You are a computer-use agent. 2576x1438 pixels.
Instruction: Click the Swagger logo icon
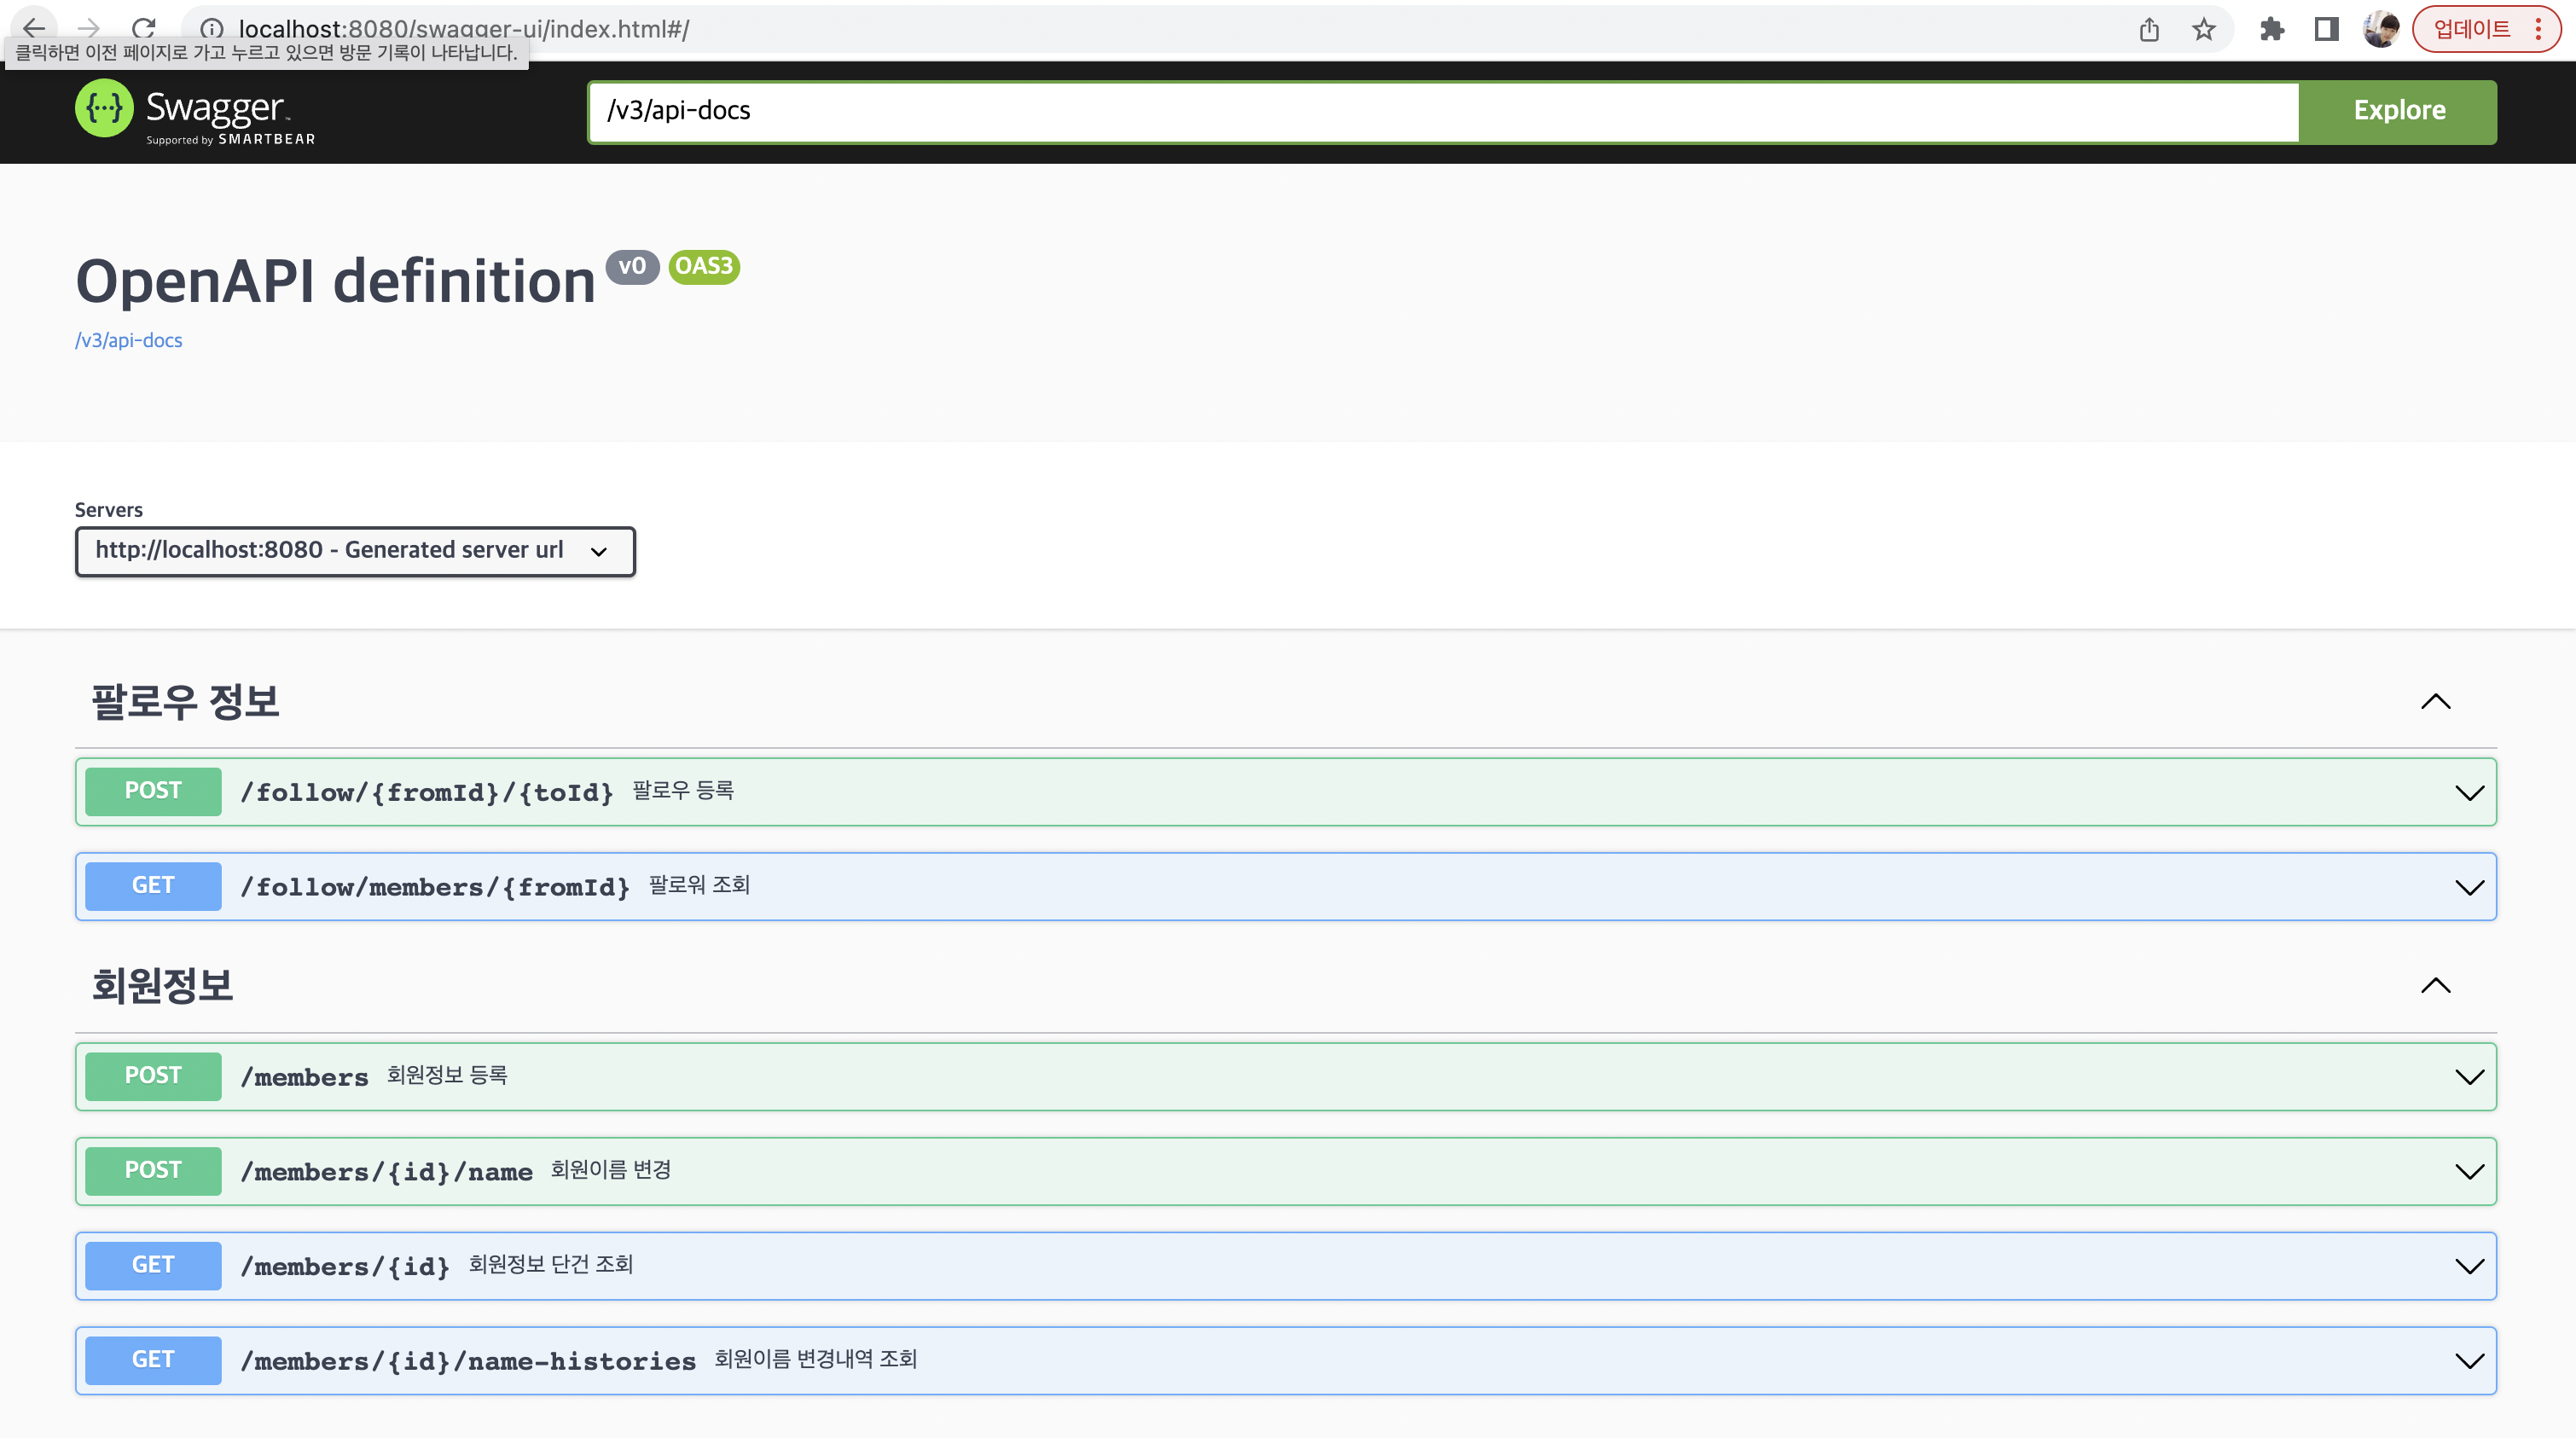[x=104, y=108]
